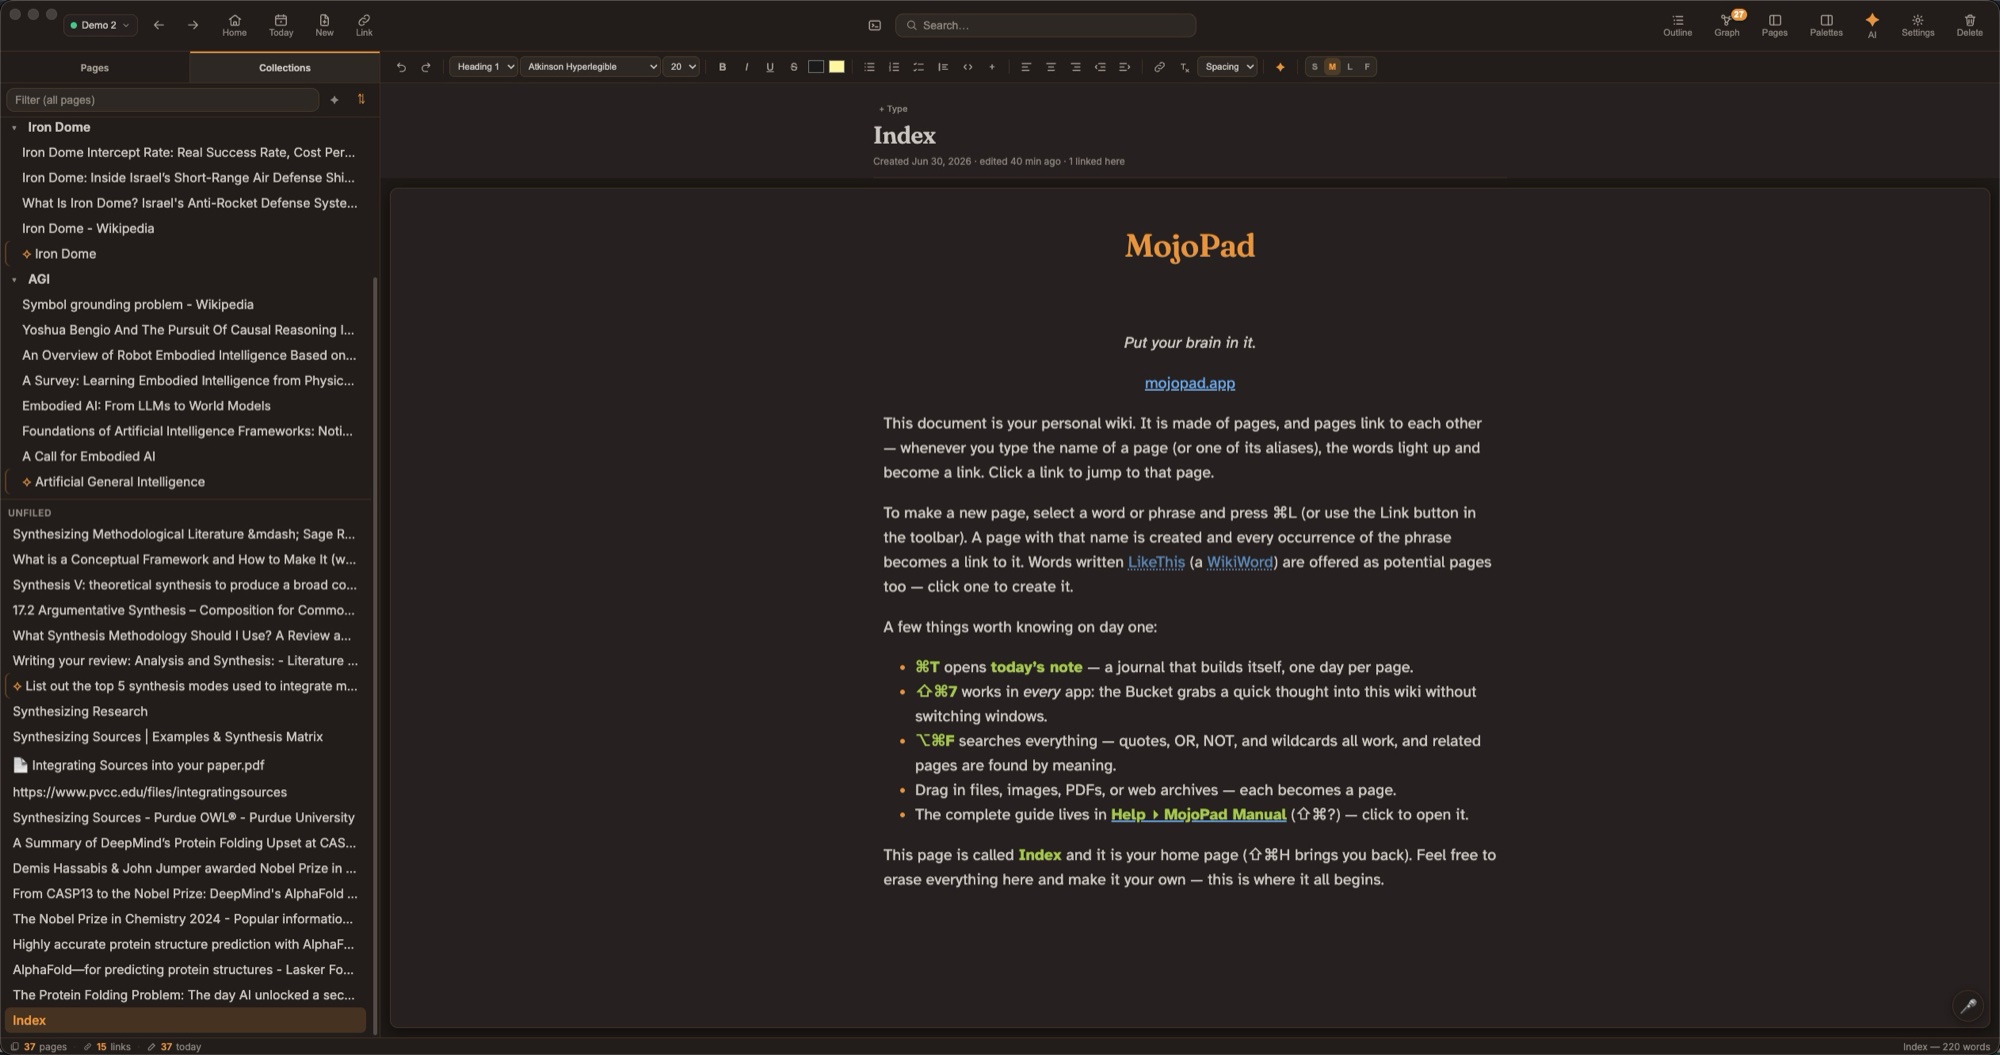Navigate forward with the right arrow
This screenshot has width=2000, height=1055.
coord(193,25)
